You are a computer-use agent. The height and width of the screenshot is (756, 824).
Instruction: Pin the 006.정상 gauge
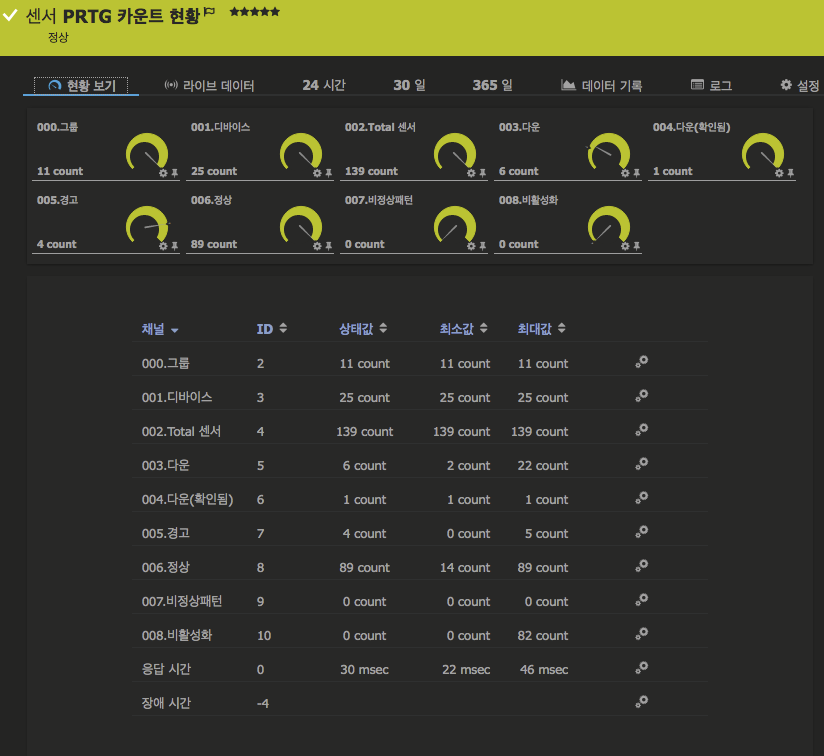click(328, 246)
